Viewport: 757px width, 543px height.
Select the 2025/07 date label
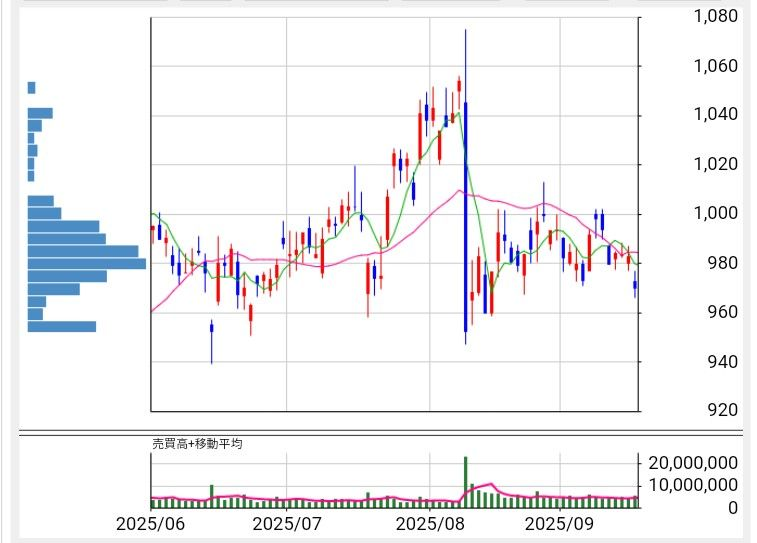(287, 524)
